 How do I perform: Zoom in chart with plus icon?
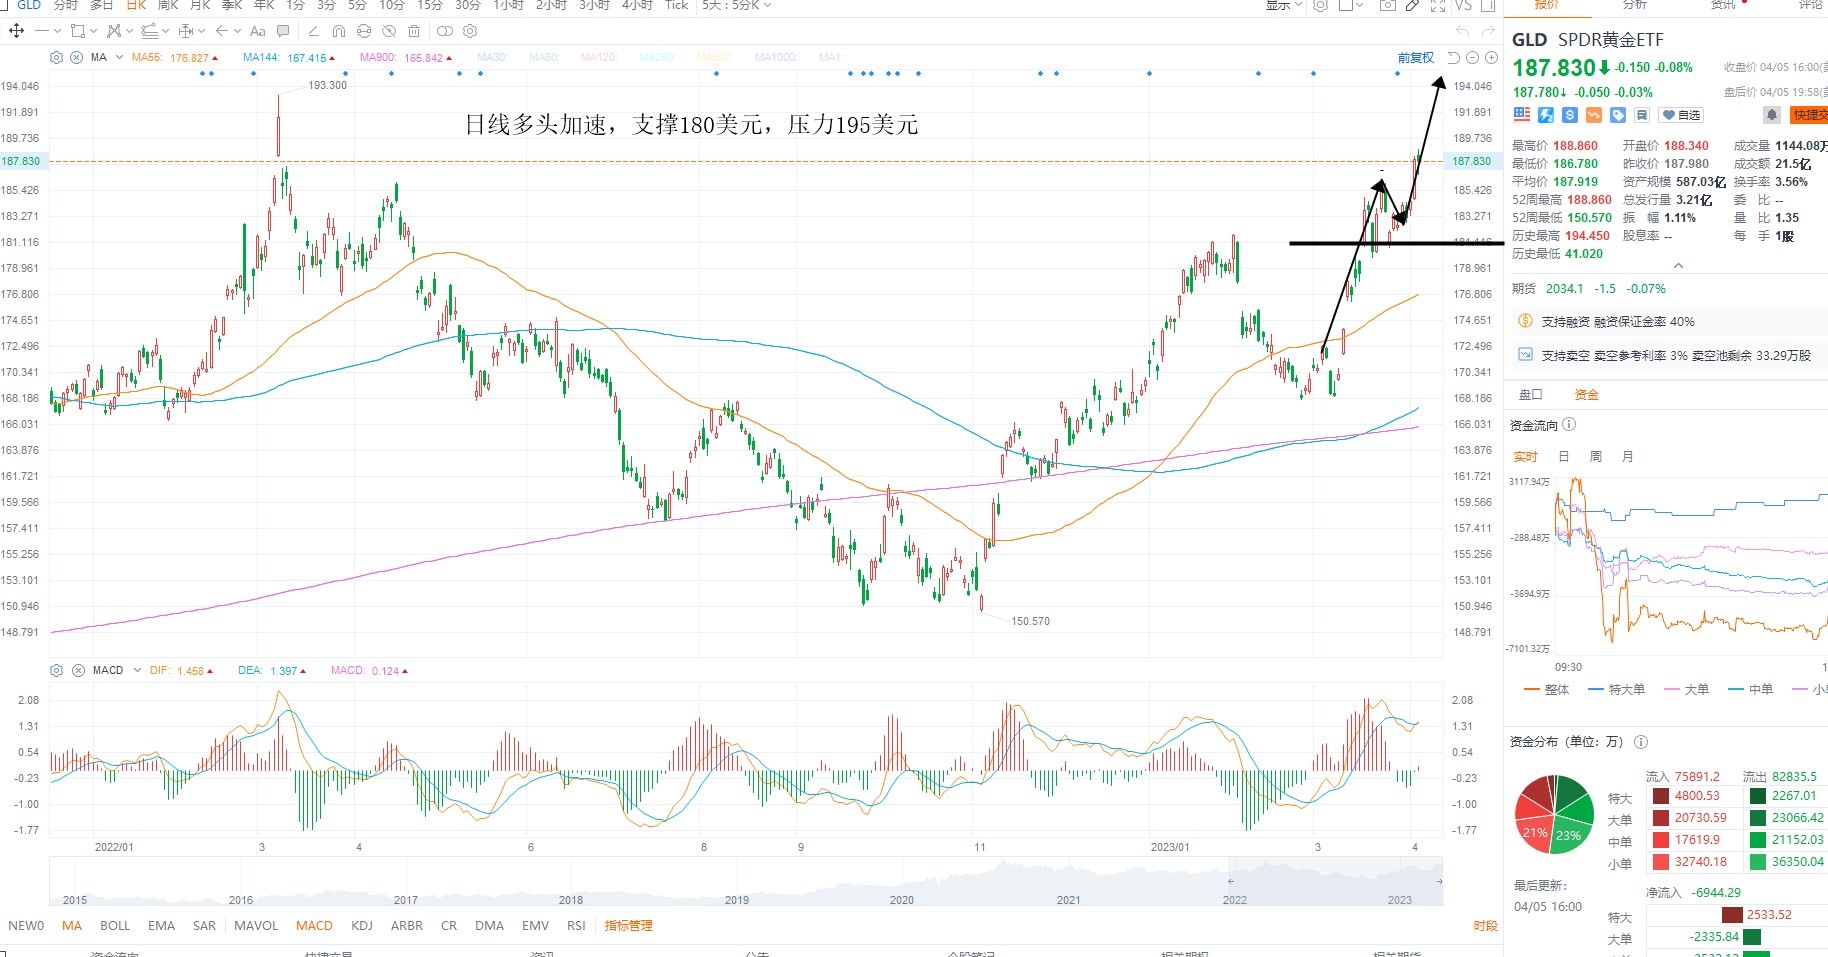click(x=1491, y=58)
